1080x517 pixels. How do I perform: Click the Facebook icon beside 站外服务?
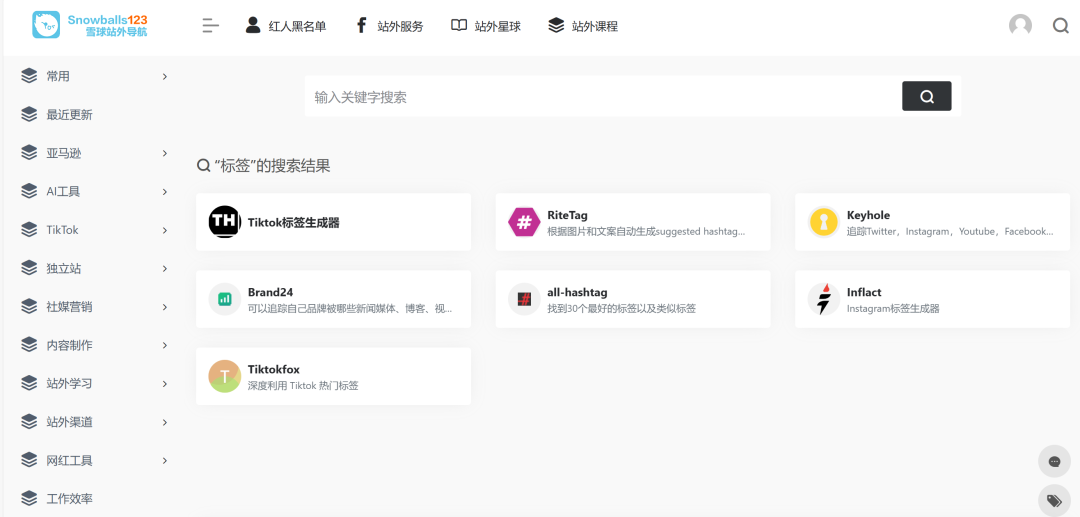point(361,25)
